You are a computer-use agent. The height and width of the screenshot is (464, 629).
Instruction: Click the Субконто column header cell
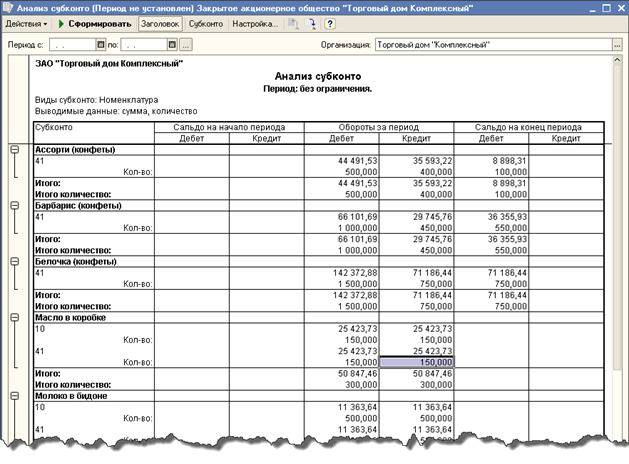pos(94,133)
